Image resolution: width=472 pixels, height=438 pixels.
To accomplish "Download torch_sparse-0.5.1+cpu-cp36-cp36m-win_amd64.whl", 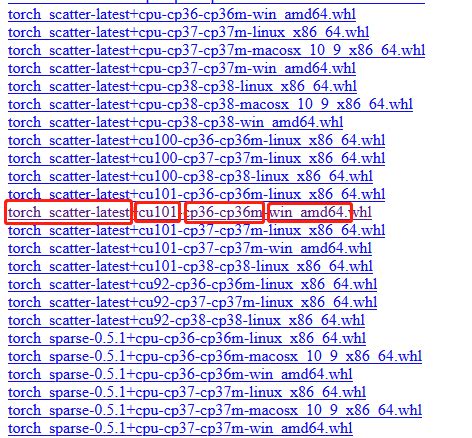I will click(x=180, y=374).
